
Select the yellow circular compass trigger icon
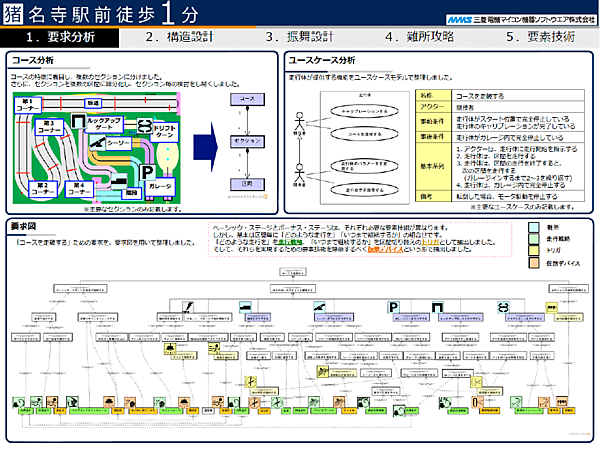[x=250, y=382]
